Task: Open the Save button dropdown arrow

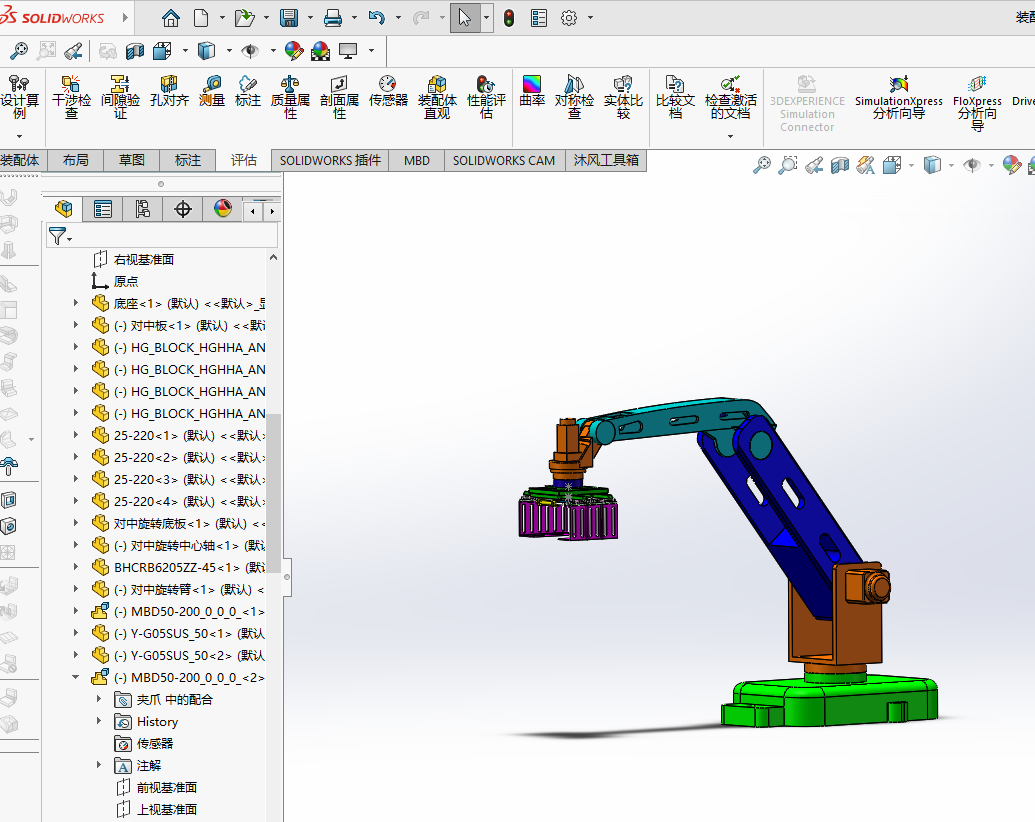Action: pos(310,18)
